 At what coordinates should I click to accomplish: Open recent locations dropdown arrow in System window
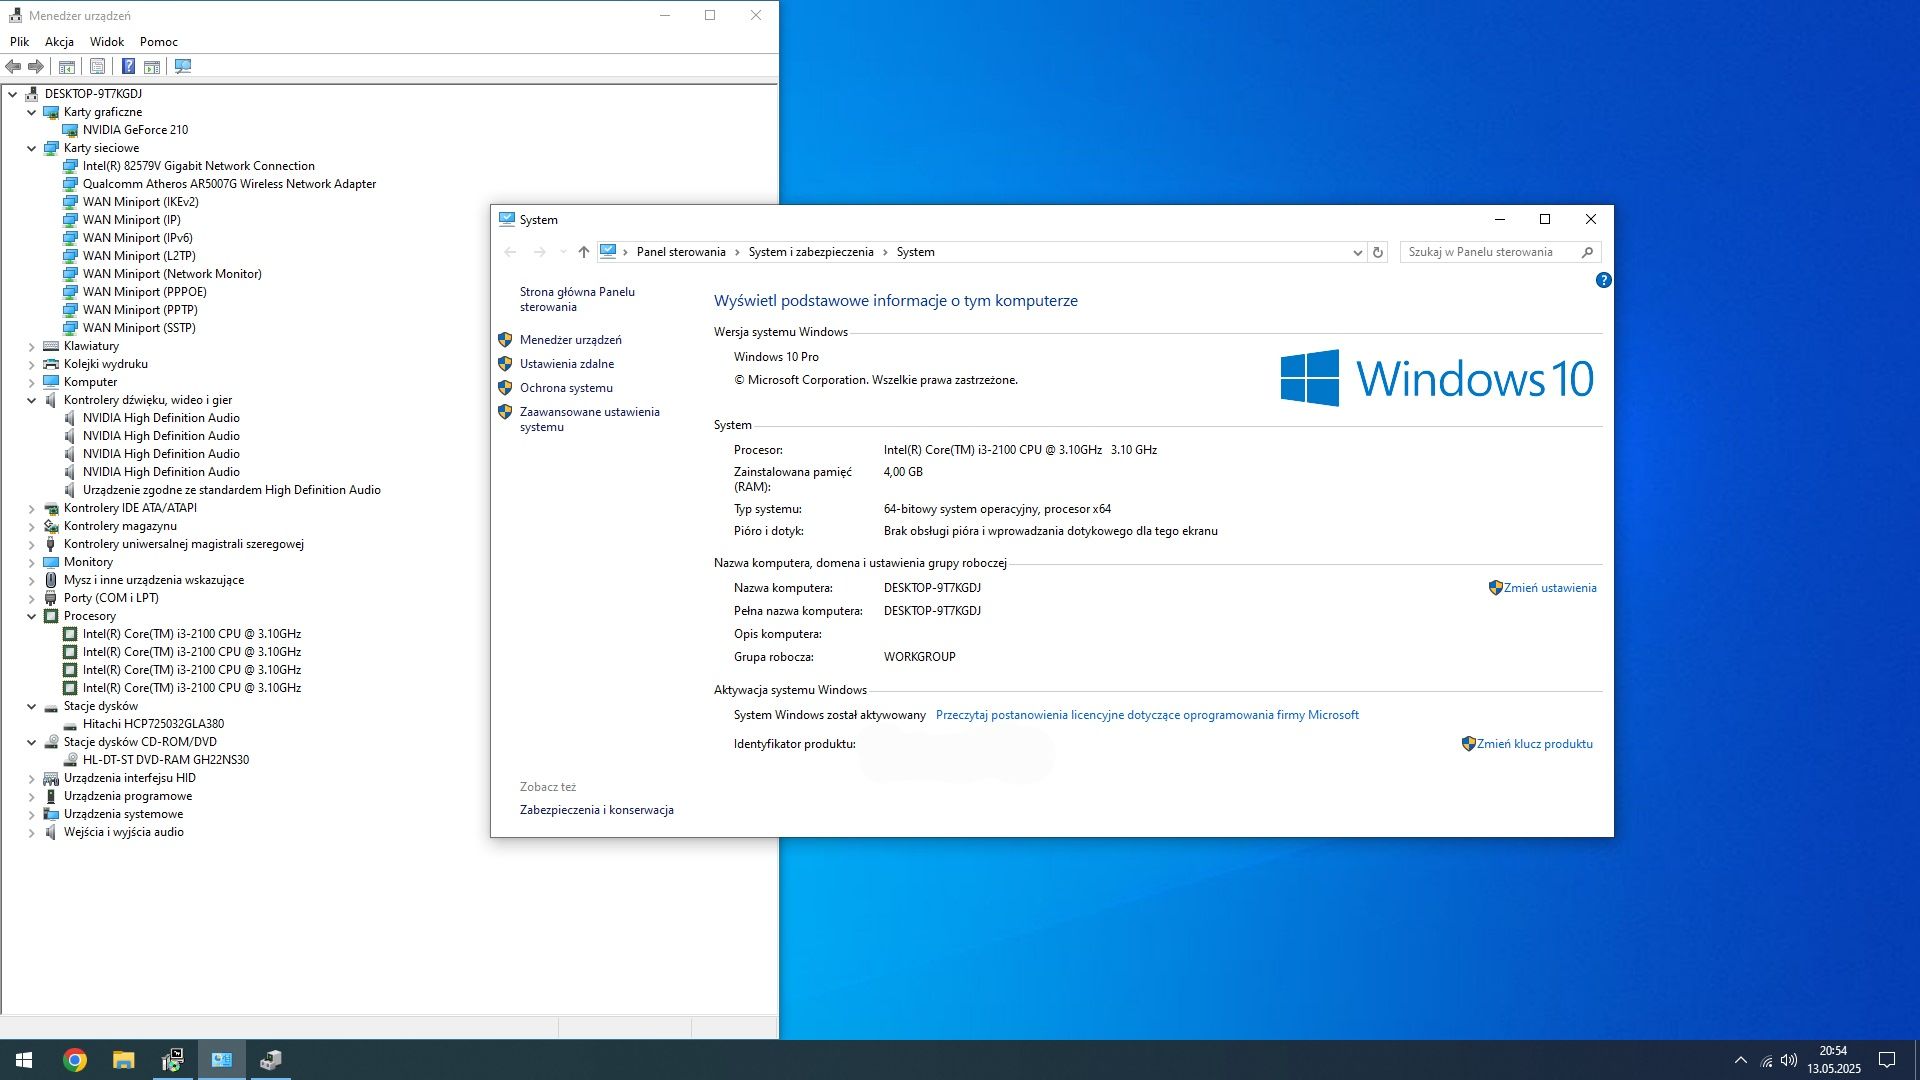(x=563, y=252)
